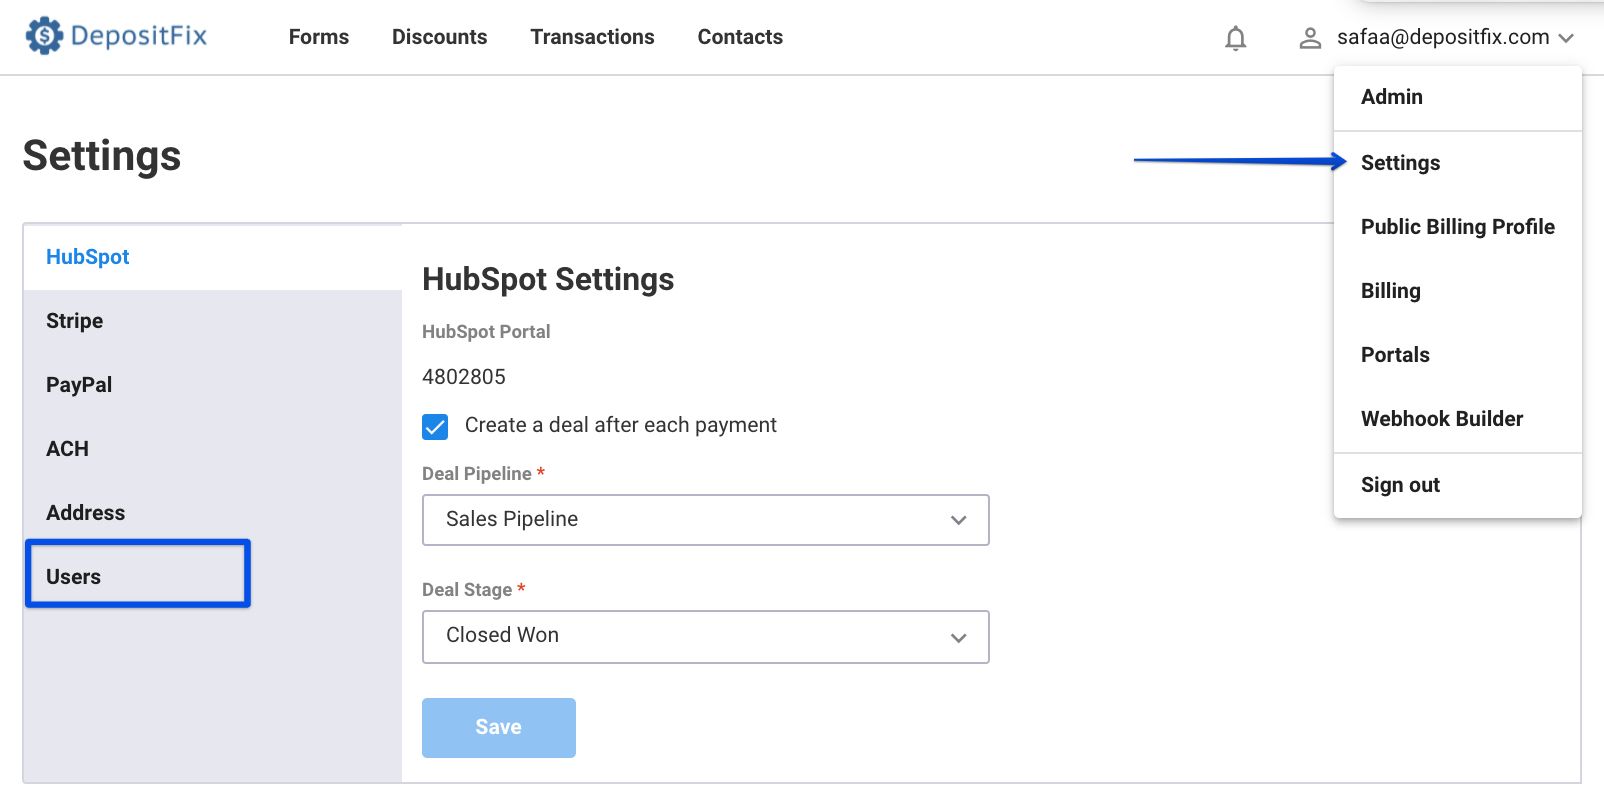Switch to the Stripe settings tab
The image size is (1604, 802).
213,321
